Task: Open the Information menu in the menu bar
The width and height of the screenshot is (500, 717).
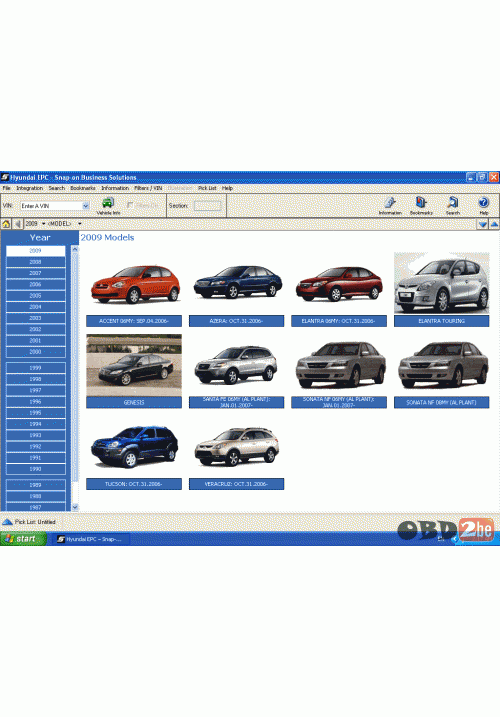Action: [x=115, y=188]
